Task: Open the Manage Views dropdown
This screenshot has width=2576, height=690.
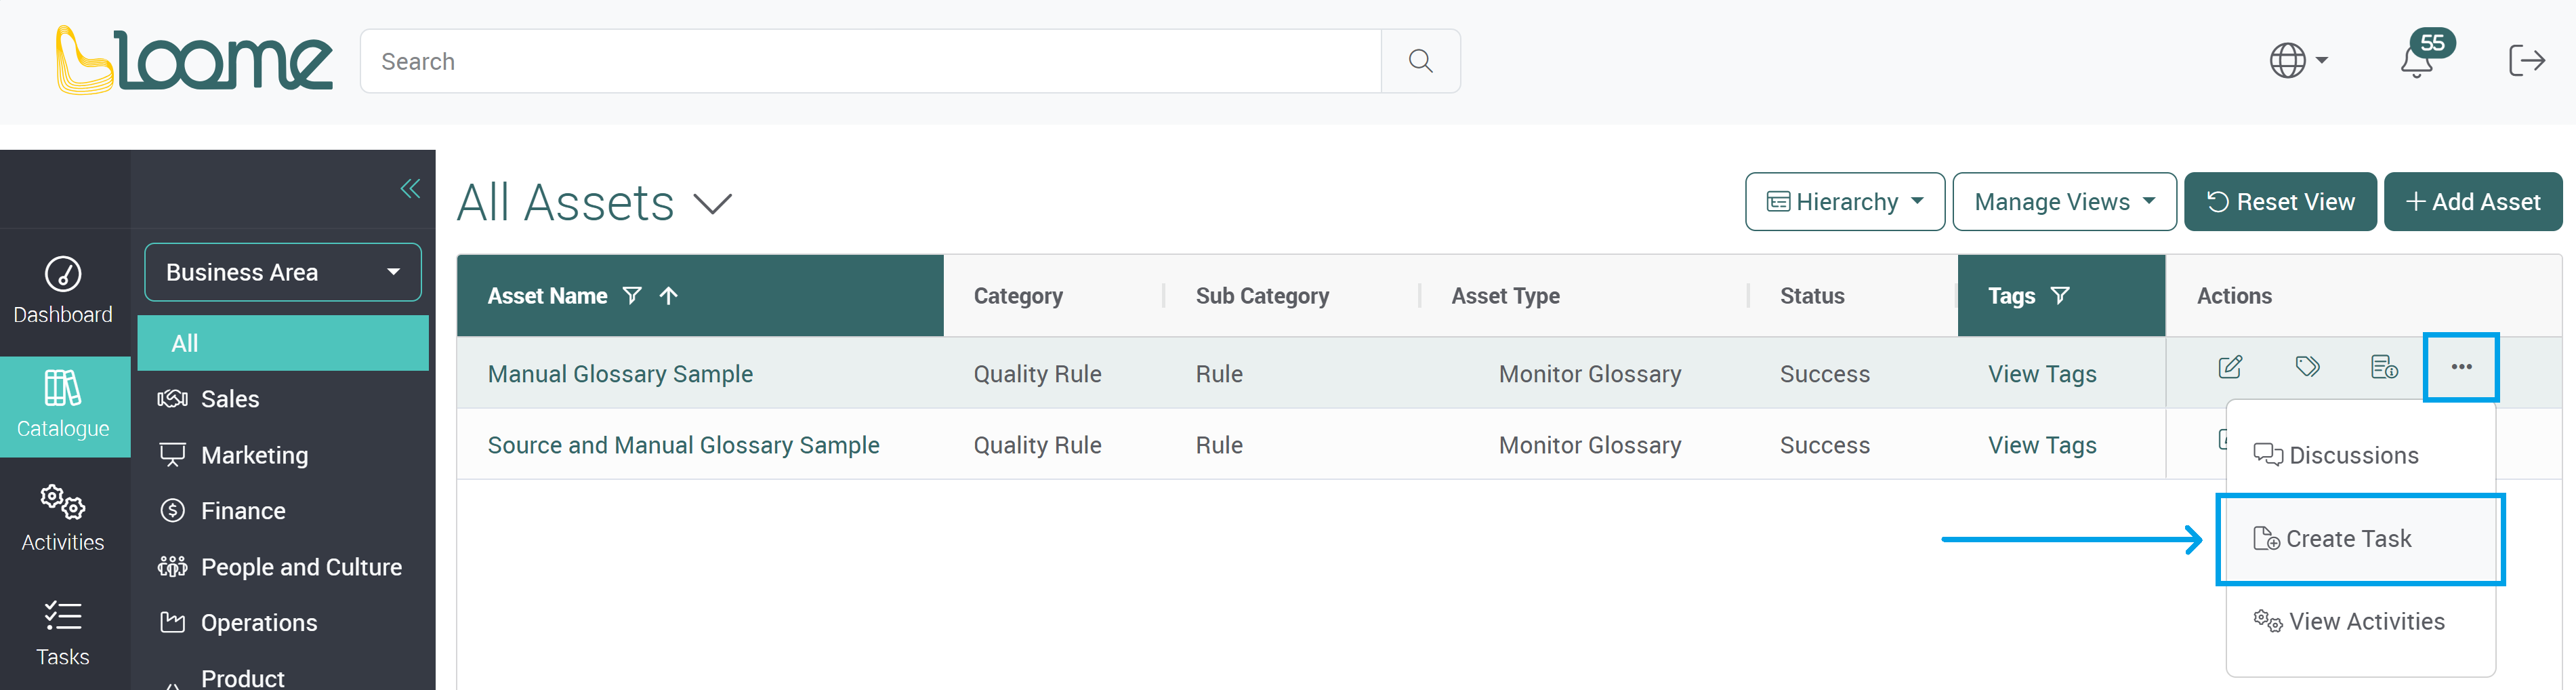Action: pyautogui.click(x=2064, y=201)
